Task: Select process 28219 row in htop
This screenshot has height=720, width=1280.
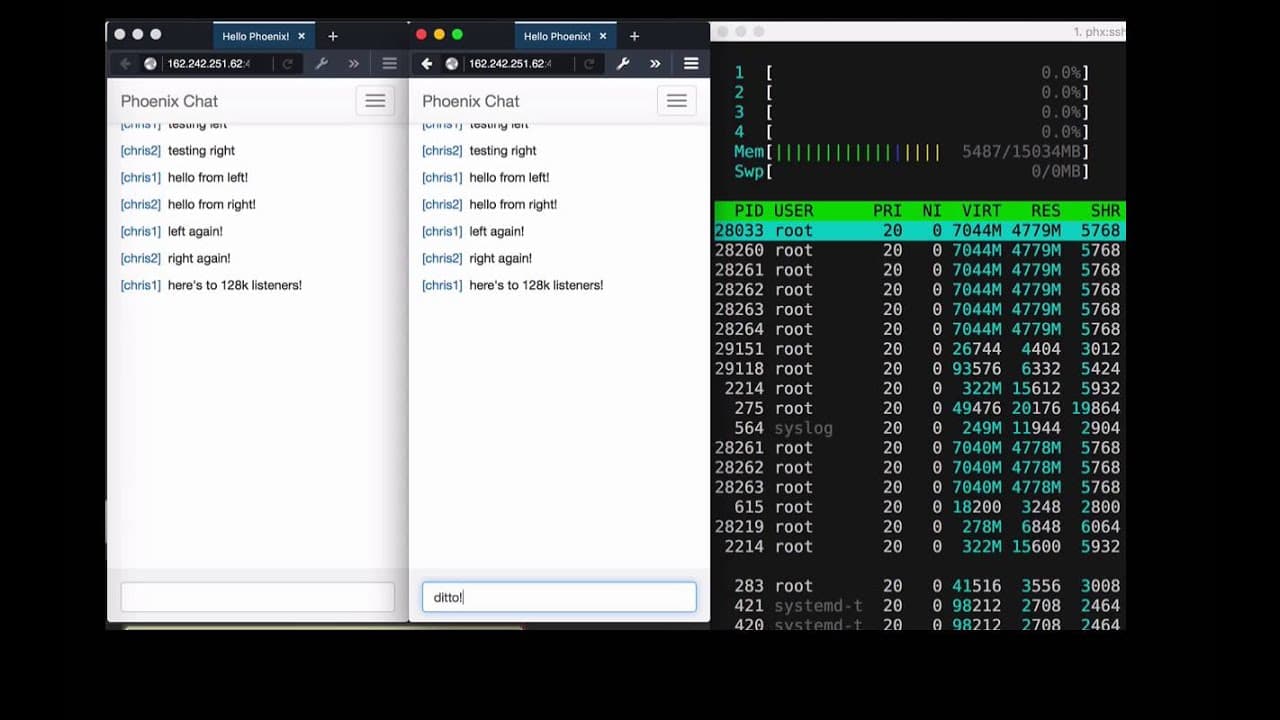Action: point(920,527)
